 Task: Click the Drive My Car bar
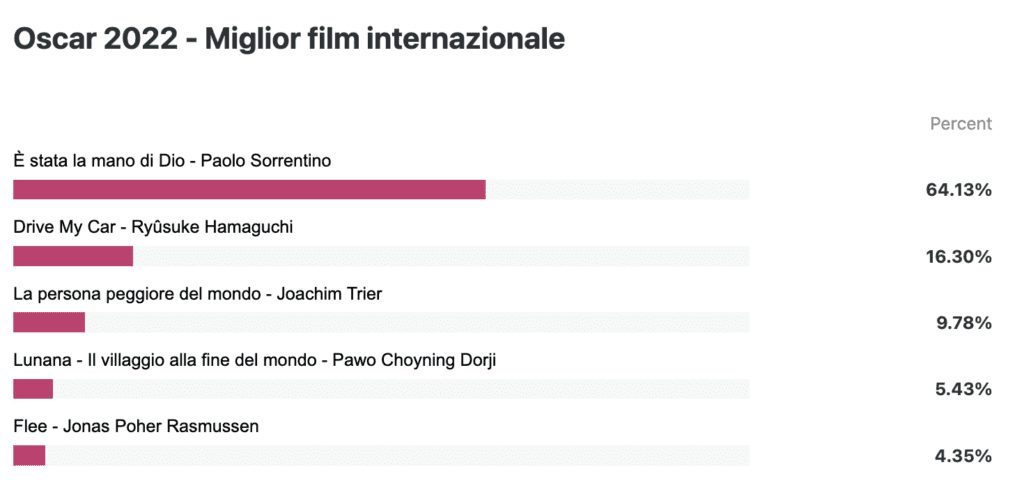pyautogui.click(x=73, y=256)
